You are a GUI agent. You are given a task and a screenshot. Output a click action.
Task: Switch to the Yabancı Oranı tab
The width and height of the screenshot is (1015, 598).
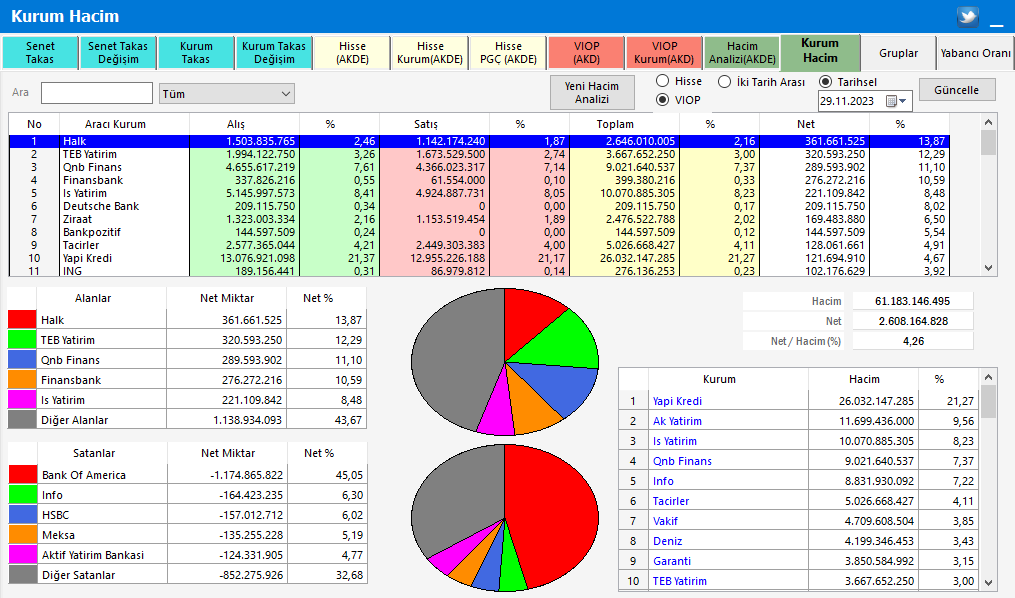(x=976, y=52)
